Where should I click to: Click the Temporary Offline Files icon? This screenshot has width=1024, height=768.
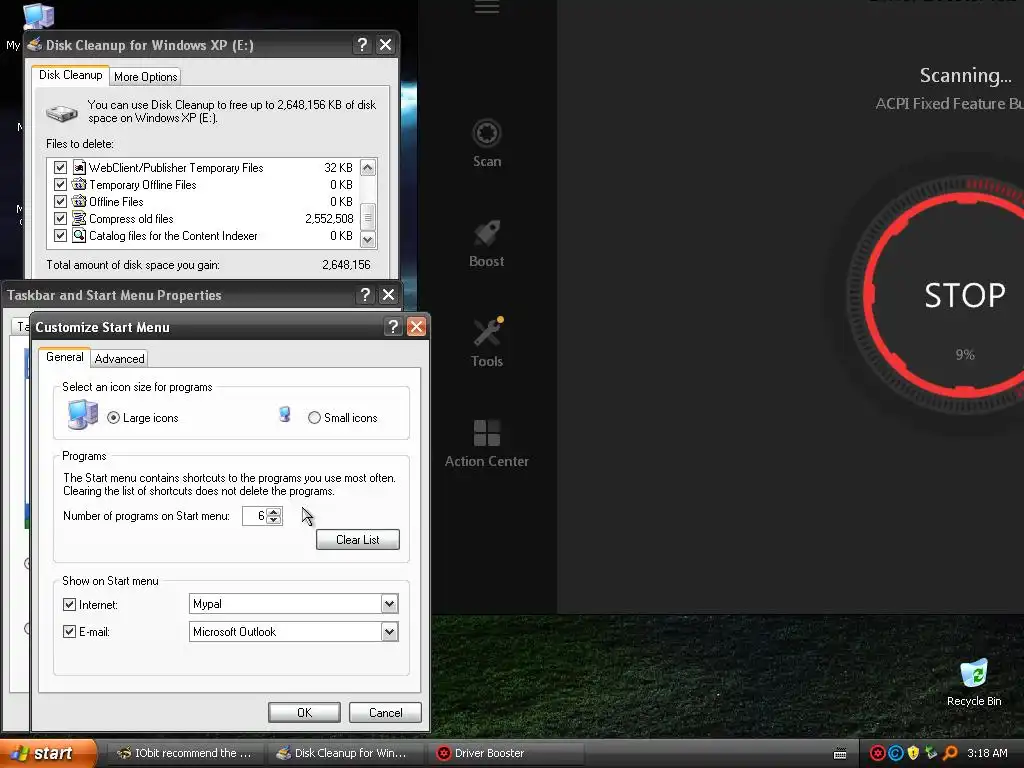79,185
